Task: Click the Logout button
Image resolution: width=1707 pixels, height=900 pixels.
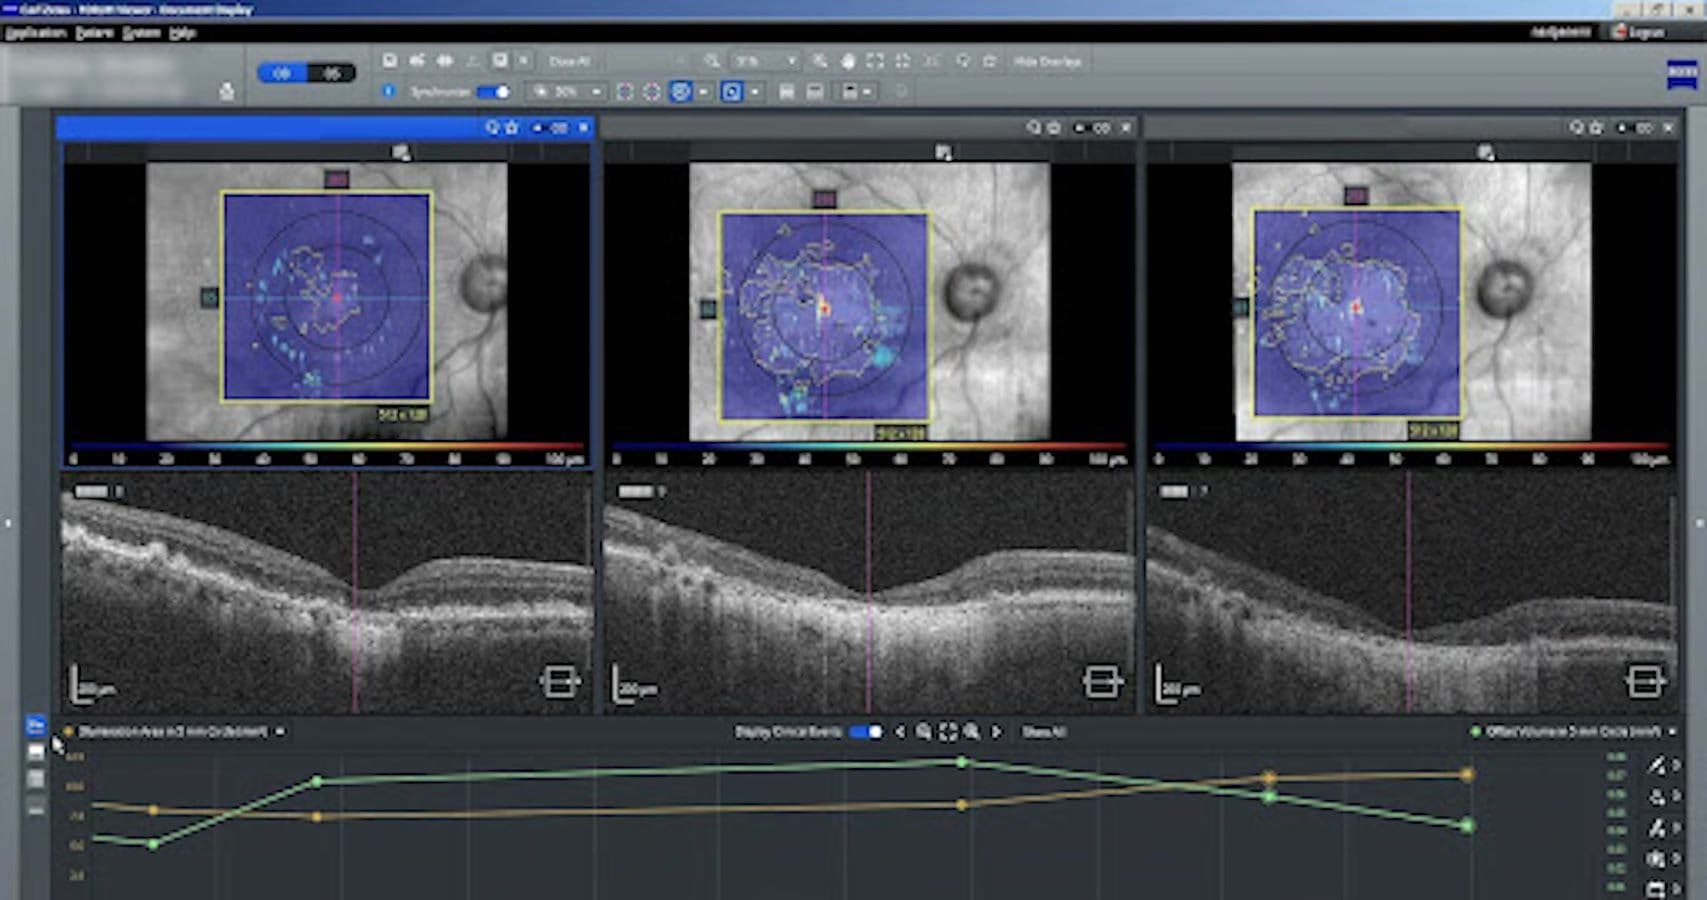Action: 1638,32
